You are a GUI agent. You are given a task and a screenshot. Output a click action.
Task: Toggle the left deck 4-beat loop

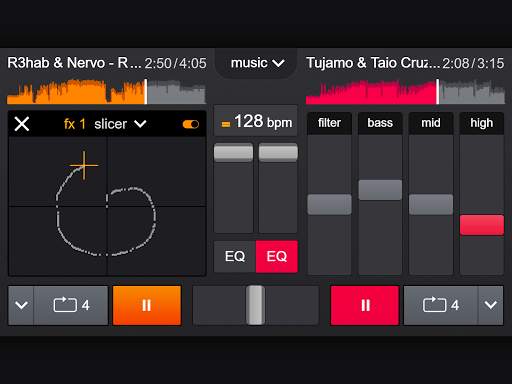(x=71, y=305)
